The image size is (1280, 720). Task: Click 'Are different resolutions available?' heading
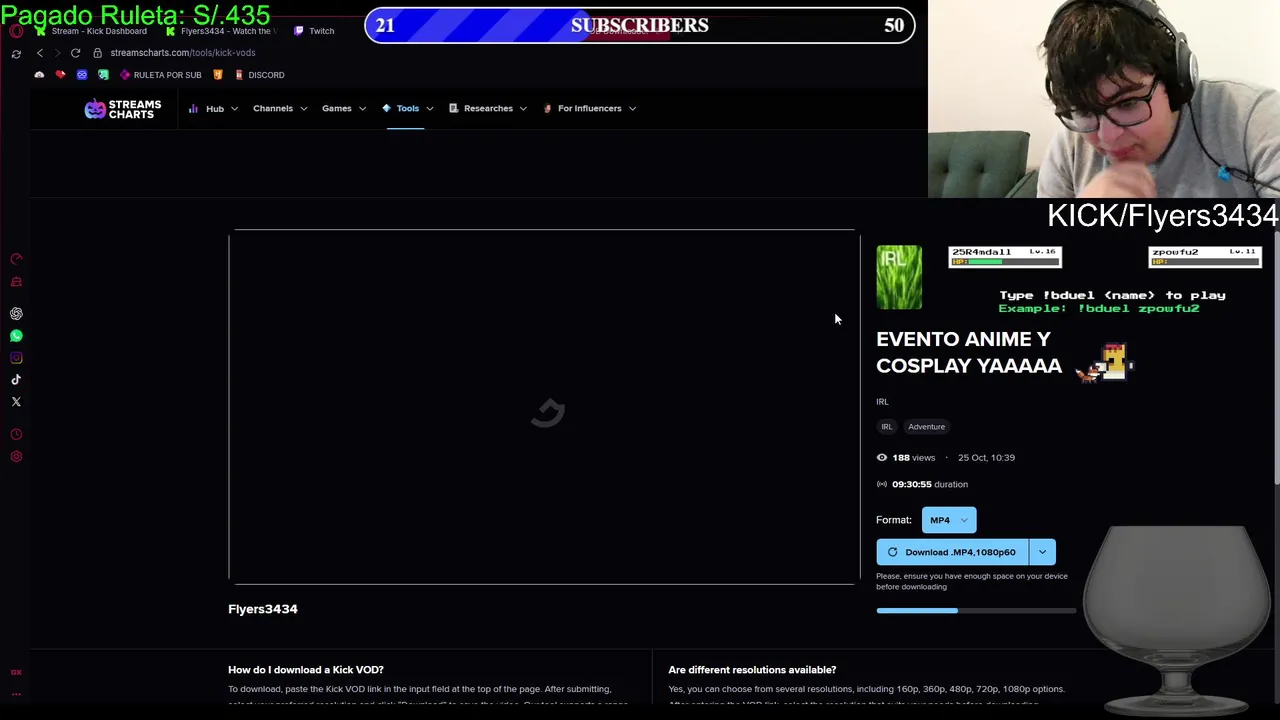click(752, 670)
